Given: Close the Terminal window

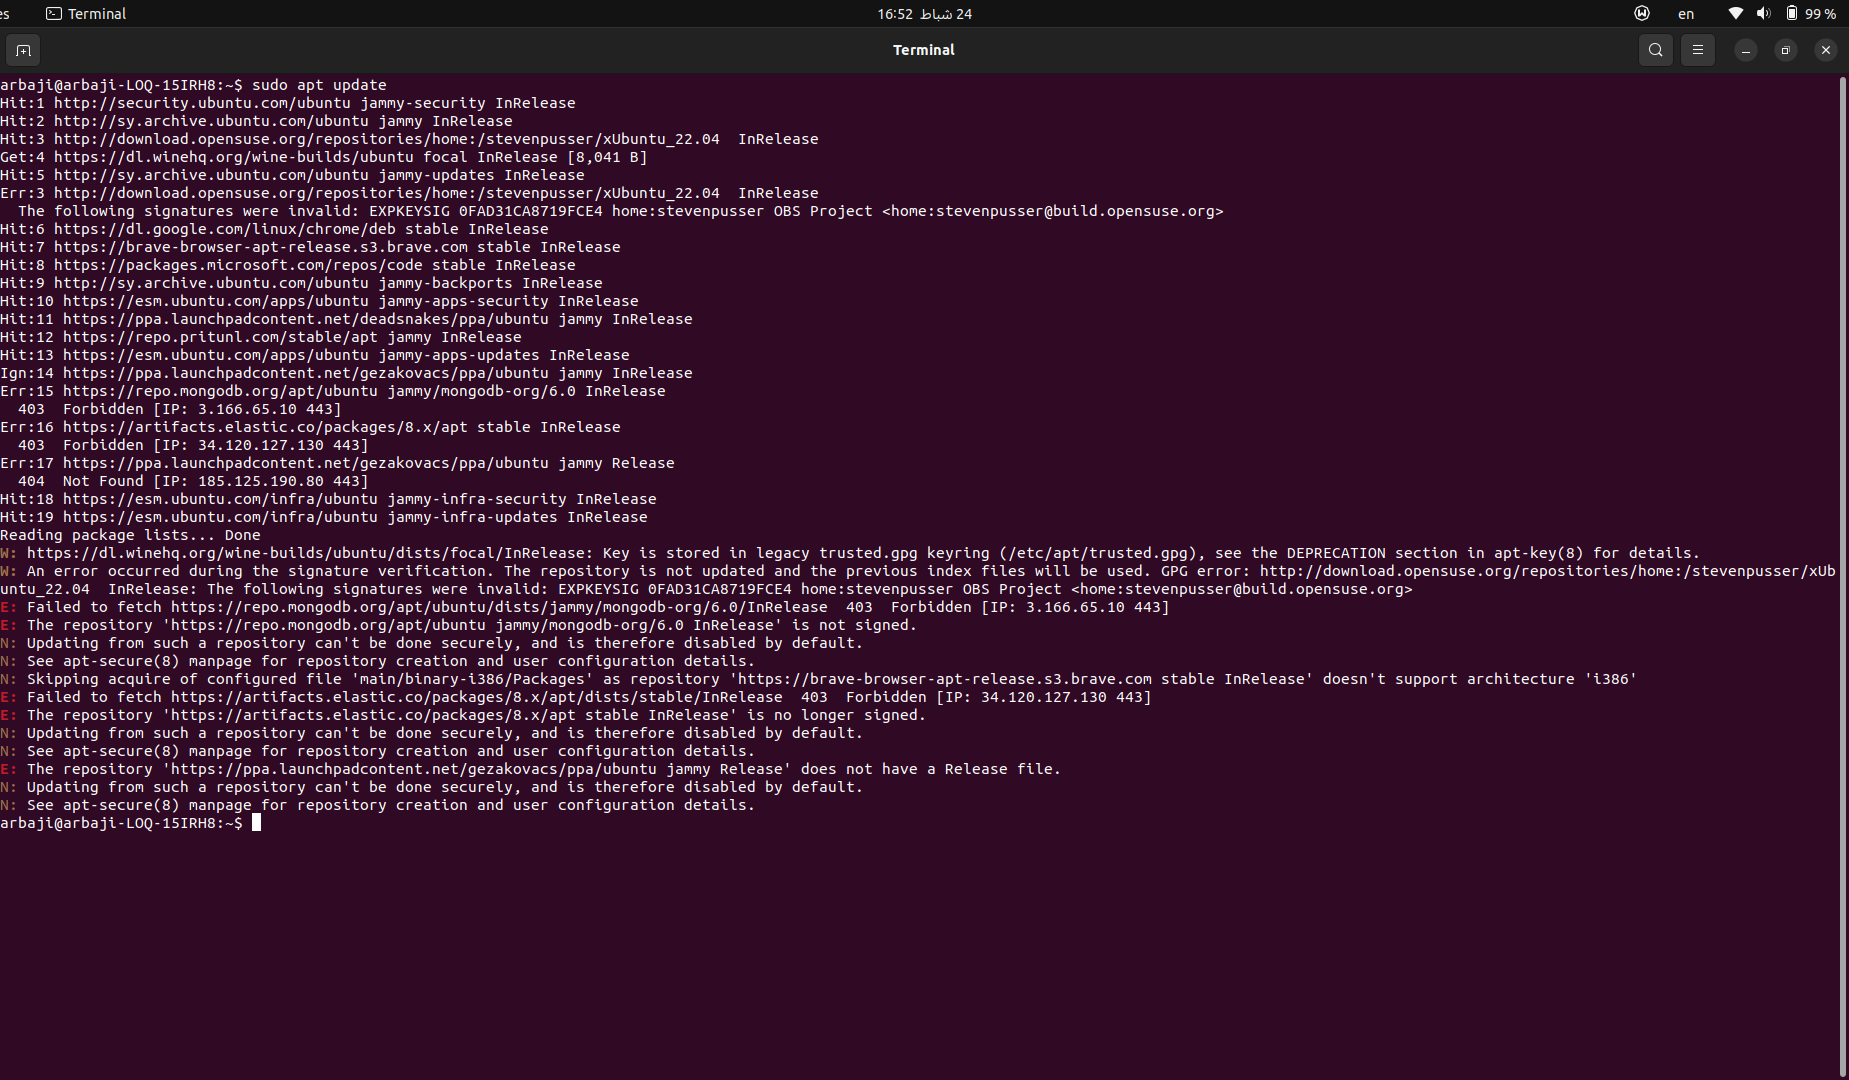Looking at the screenshot, I should click(1826, 50).
